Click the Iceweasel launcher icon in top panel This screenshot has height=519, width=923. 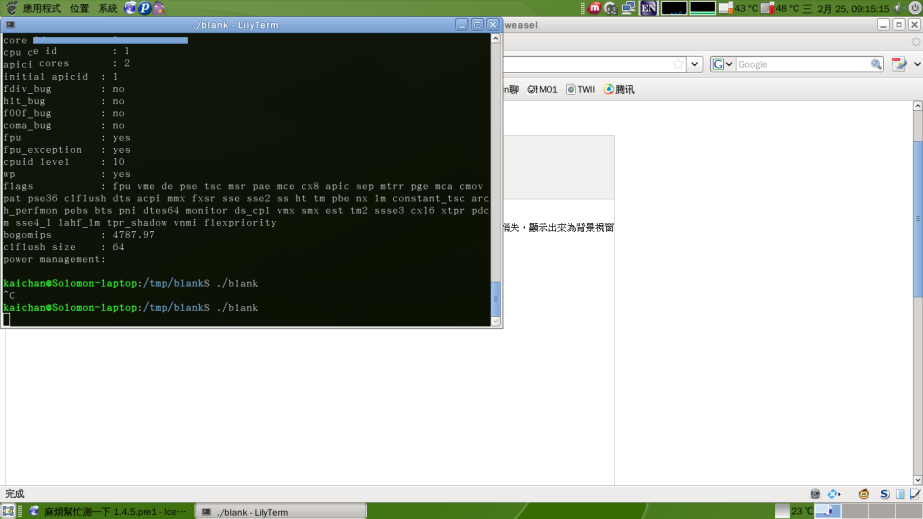130,8
